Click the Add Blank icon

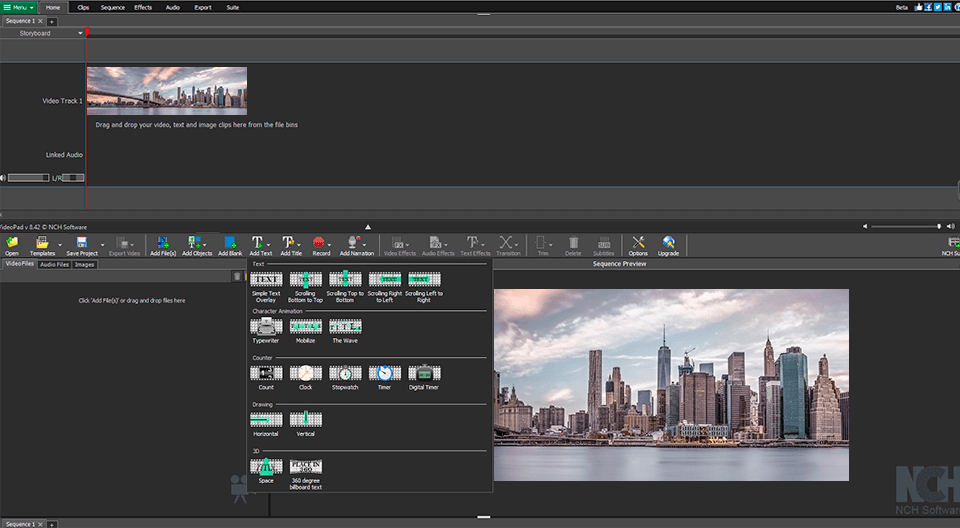tap(230, 243)
